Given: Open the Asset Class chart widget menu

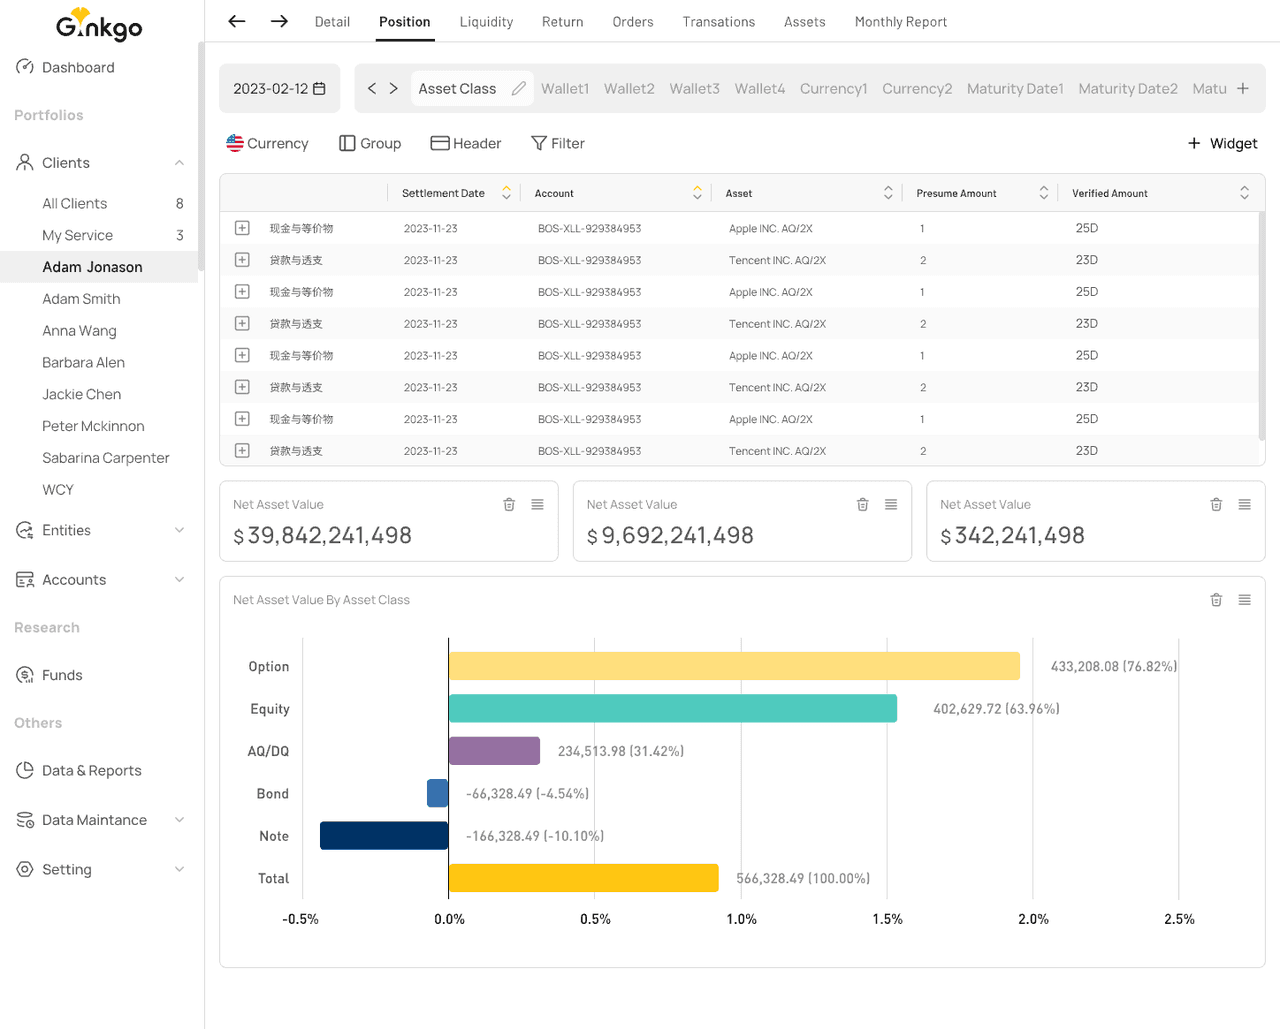Looking at the screenshot, I should tap(1245, 600).
